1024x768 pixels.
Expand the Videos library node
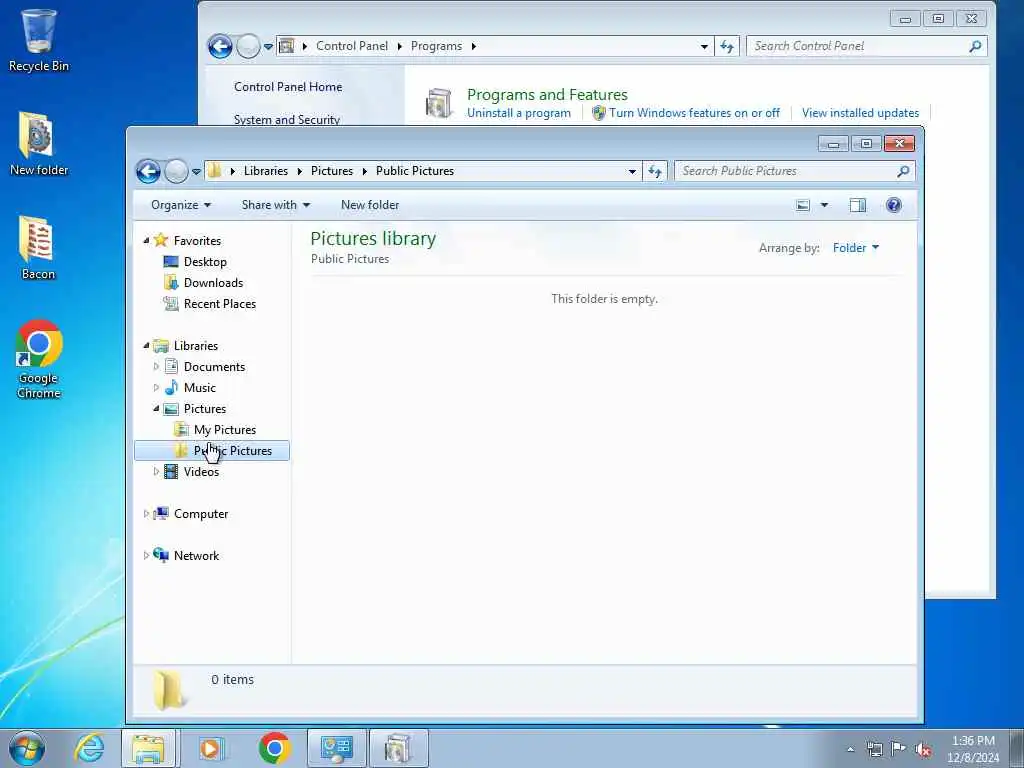click(156, 472)
